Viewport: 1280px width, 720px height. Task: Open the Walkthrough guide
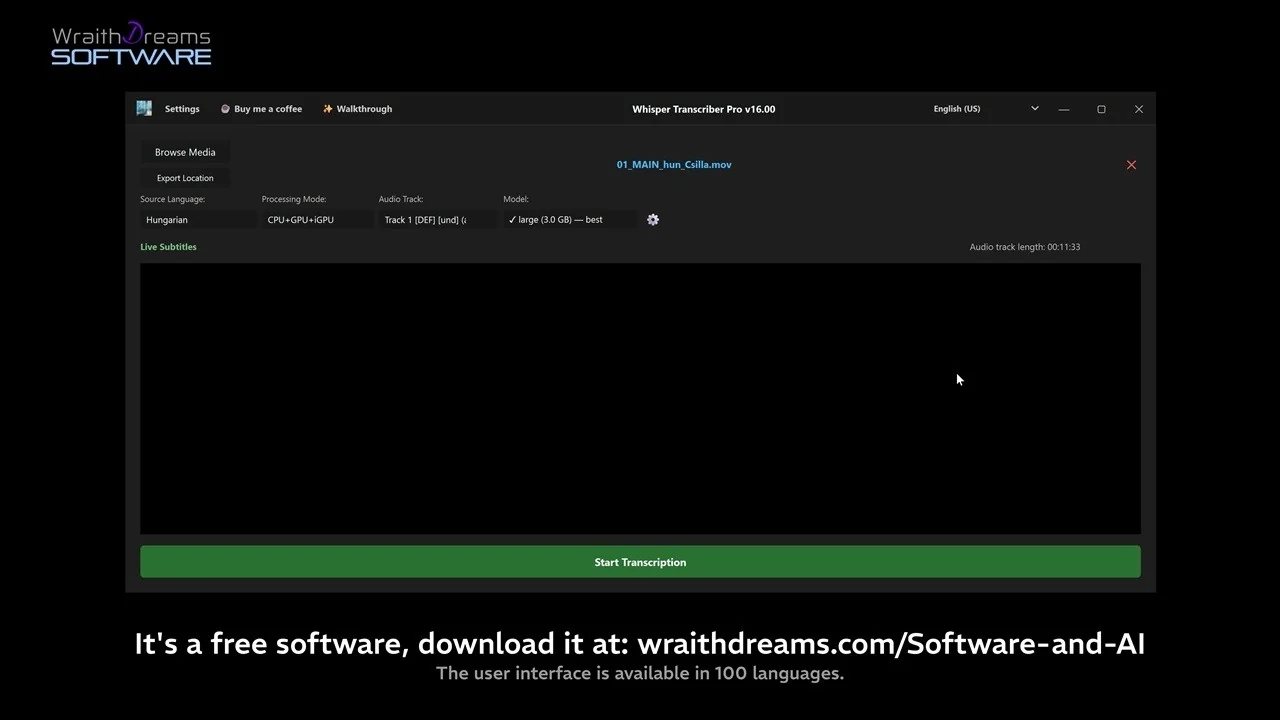pos(357,109)
